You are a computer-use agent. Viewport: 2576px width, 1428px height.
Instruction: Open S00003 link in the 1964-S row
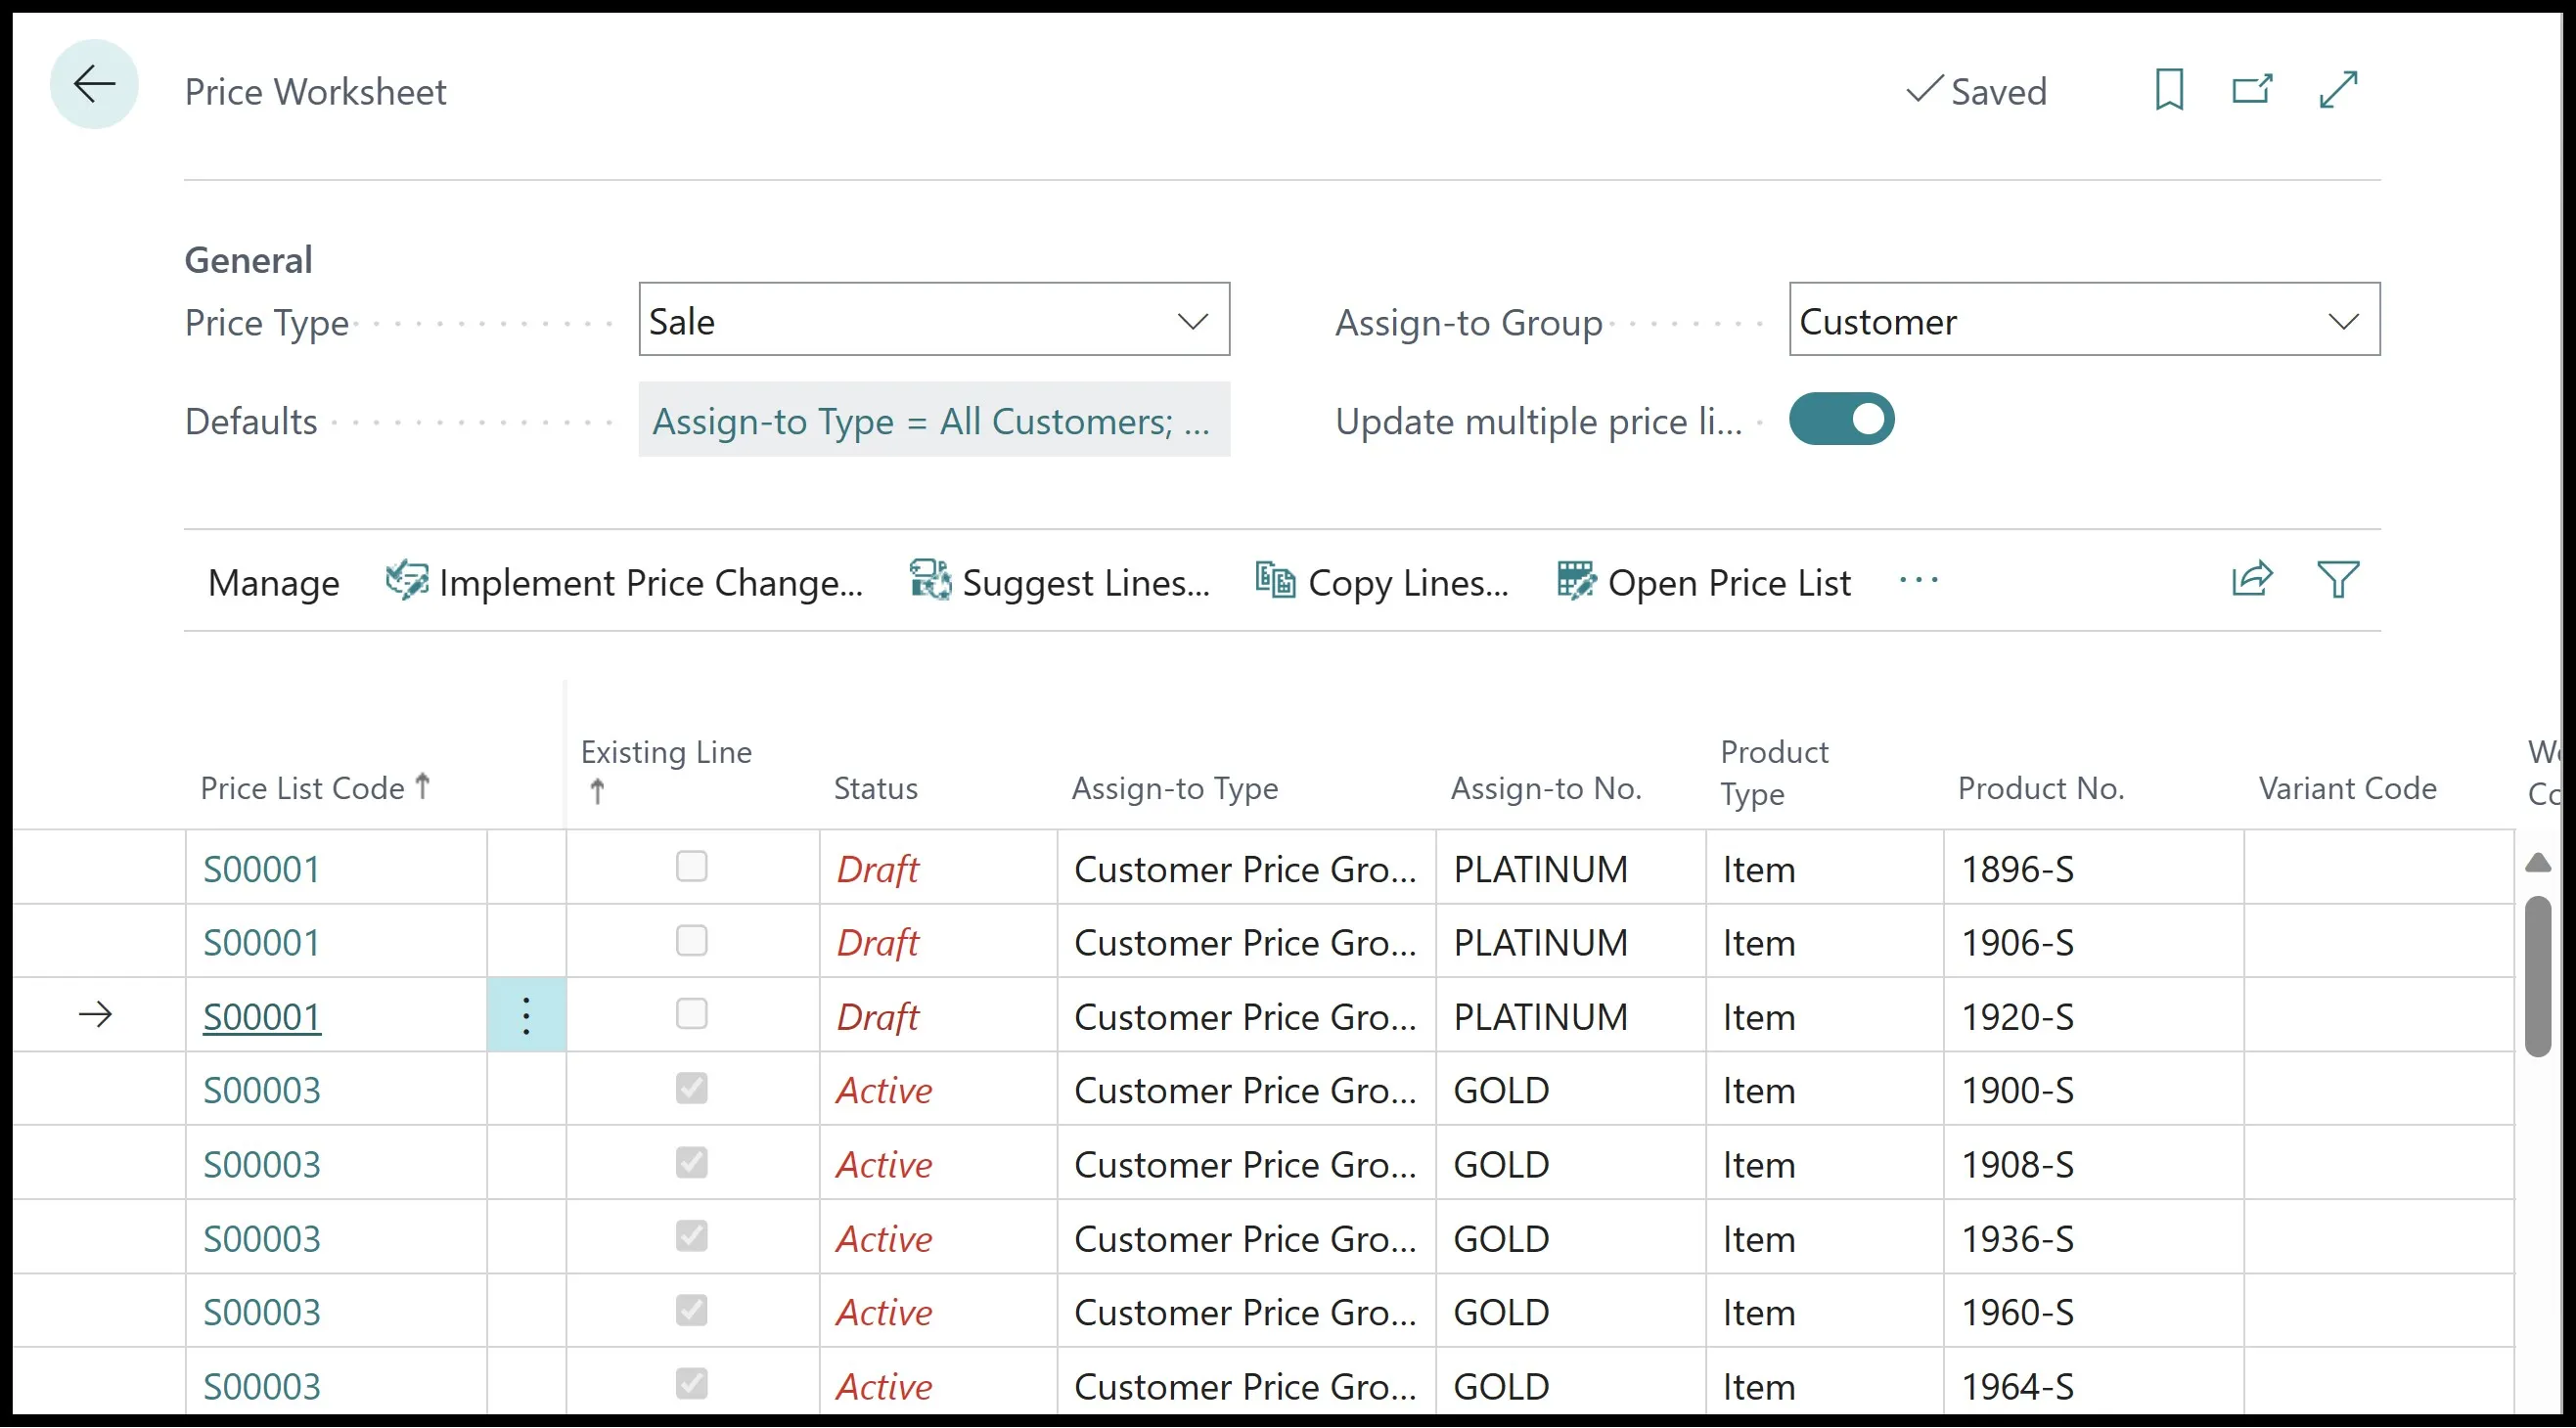(x=262, y=1387)
